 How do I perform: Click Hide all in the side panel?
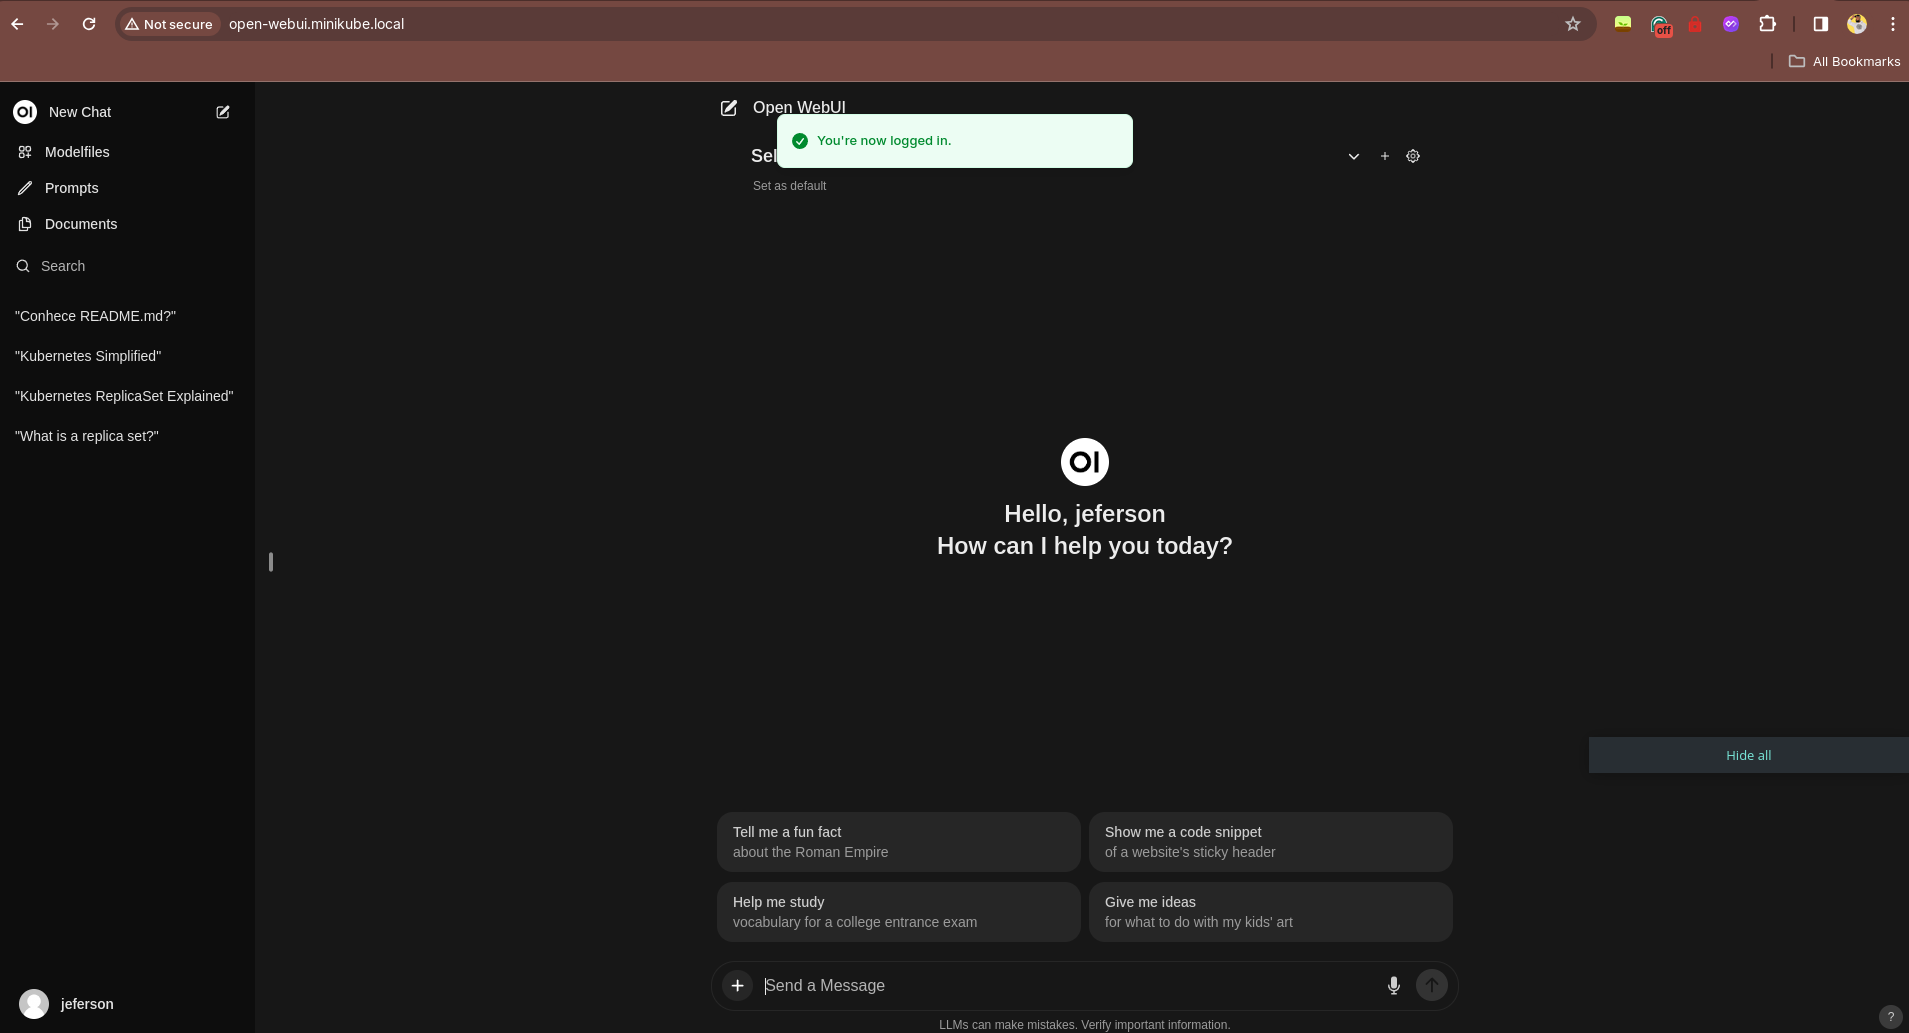click(x=1748, y=756)
